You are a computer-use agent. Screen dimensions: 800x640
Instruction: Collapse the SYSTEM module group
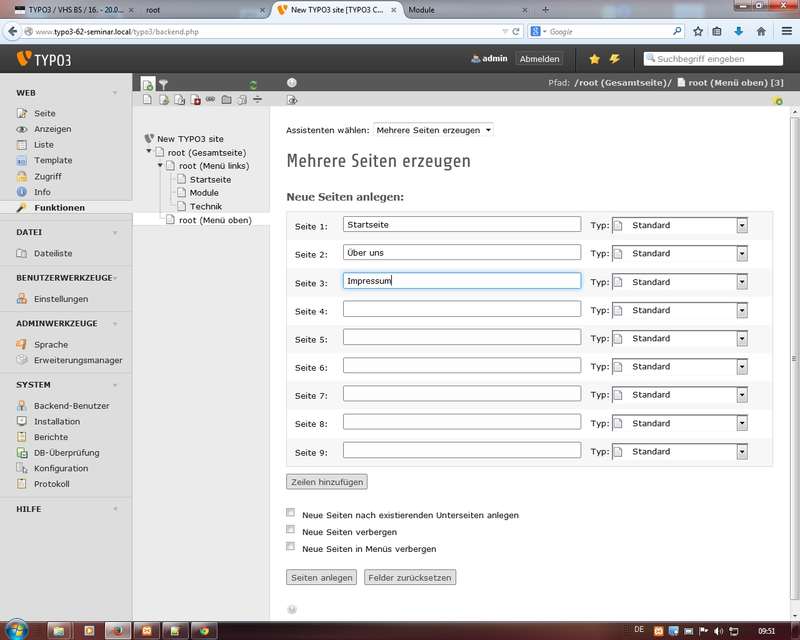pyautogui.click(x=115, y=385)
